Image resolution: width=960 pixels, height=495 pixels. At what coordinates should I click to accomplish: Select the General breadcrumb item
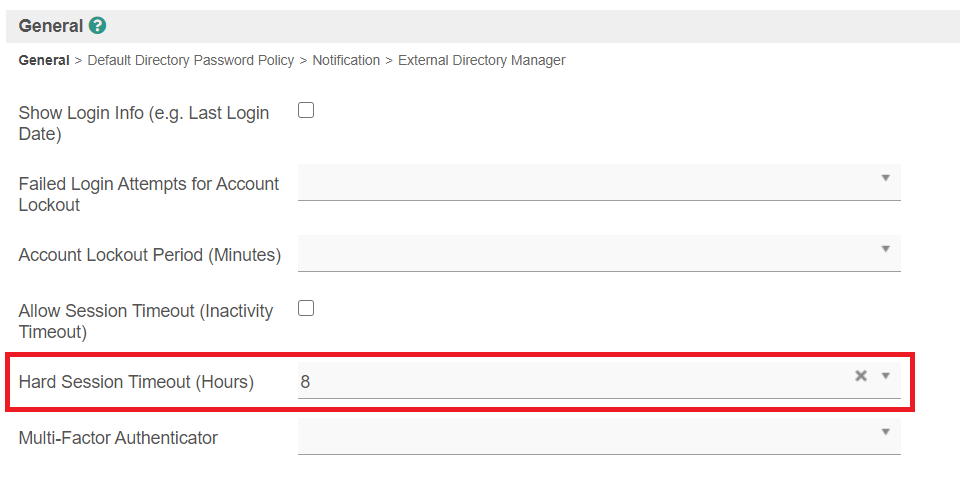click(44, 60)
